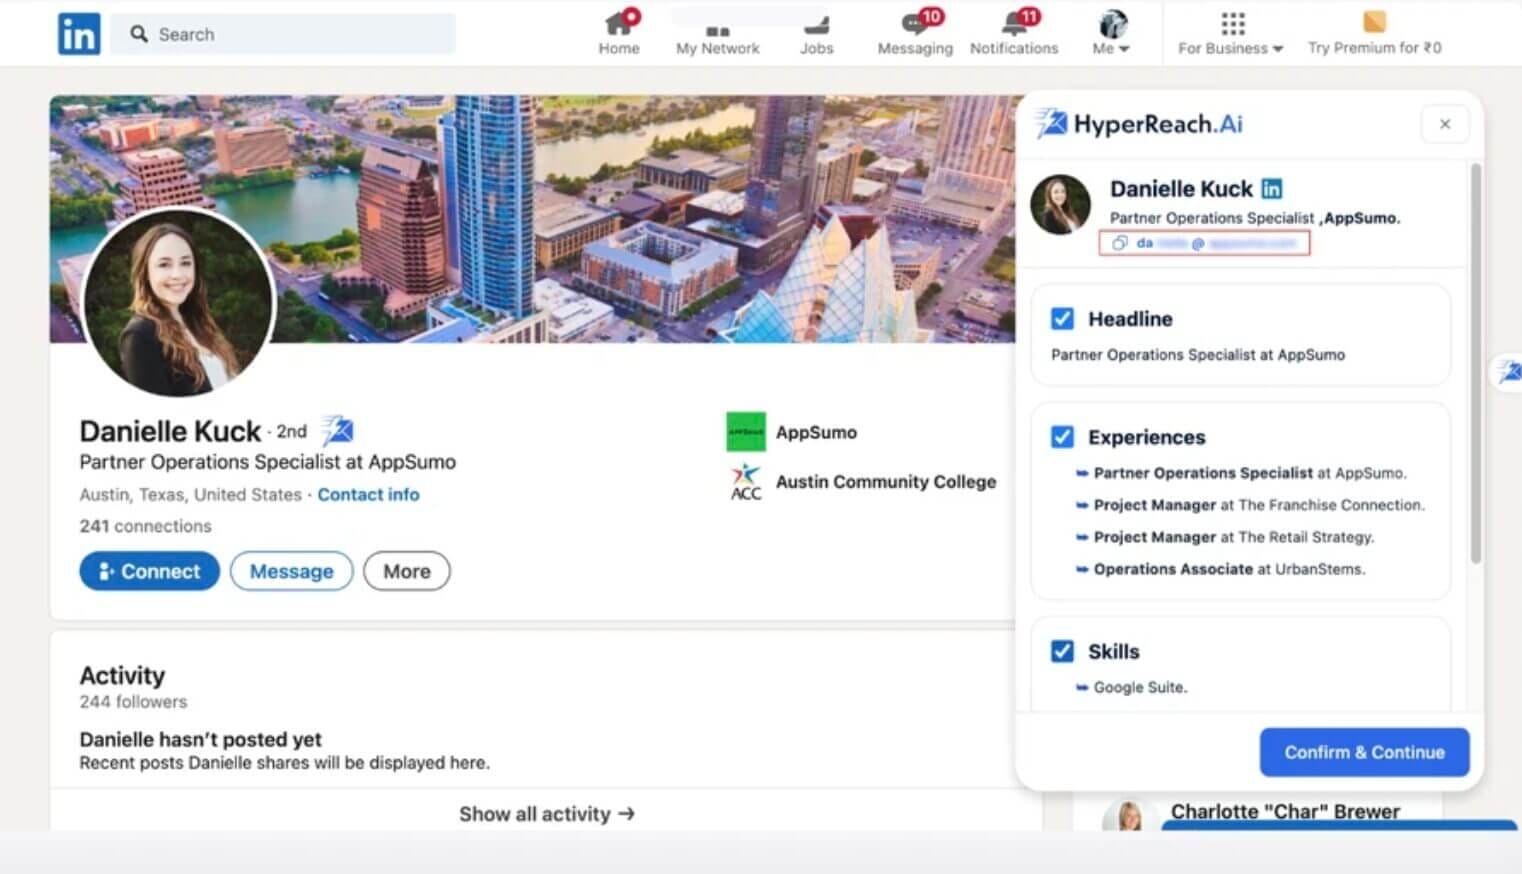
Task: Go to My Network
Action: coord(717,33)
